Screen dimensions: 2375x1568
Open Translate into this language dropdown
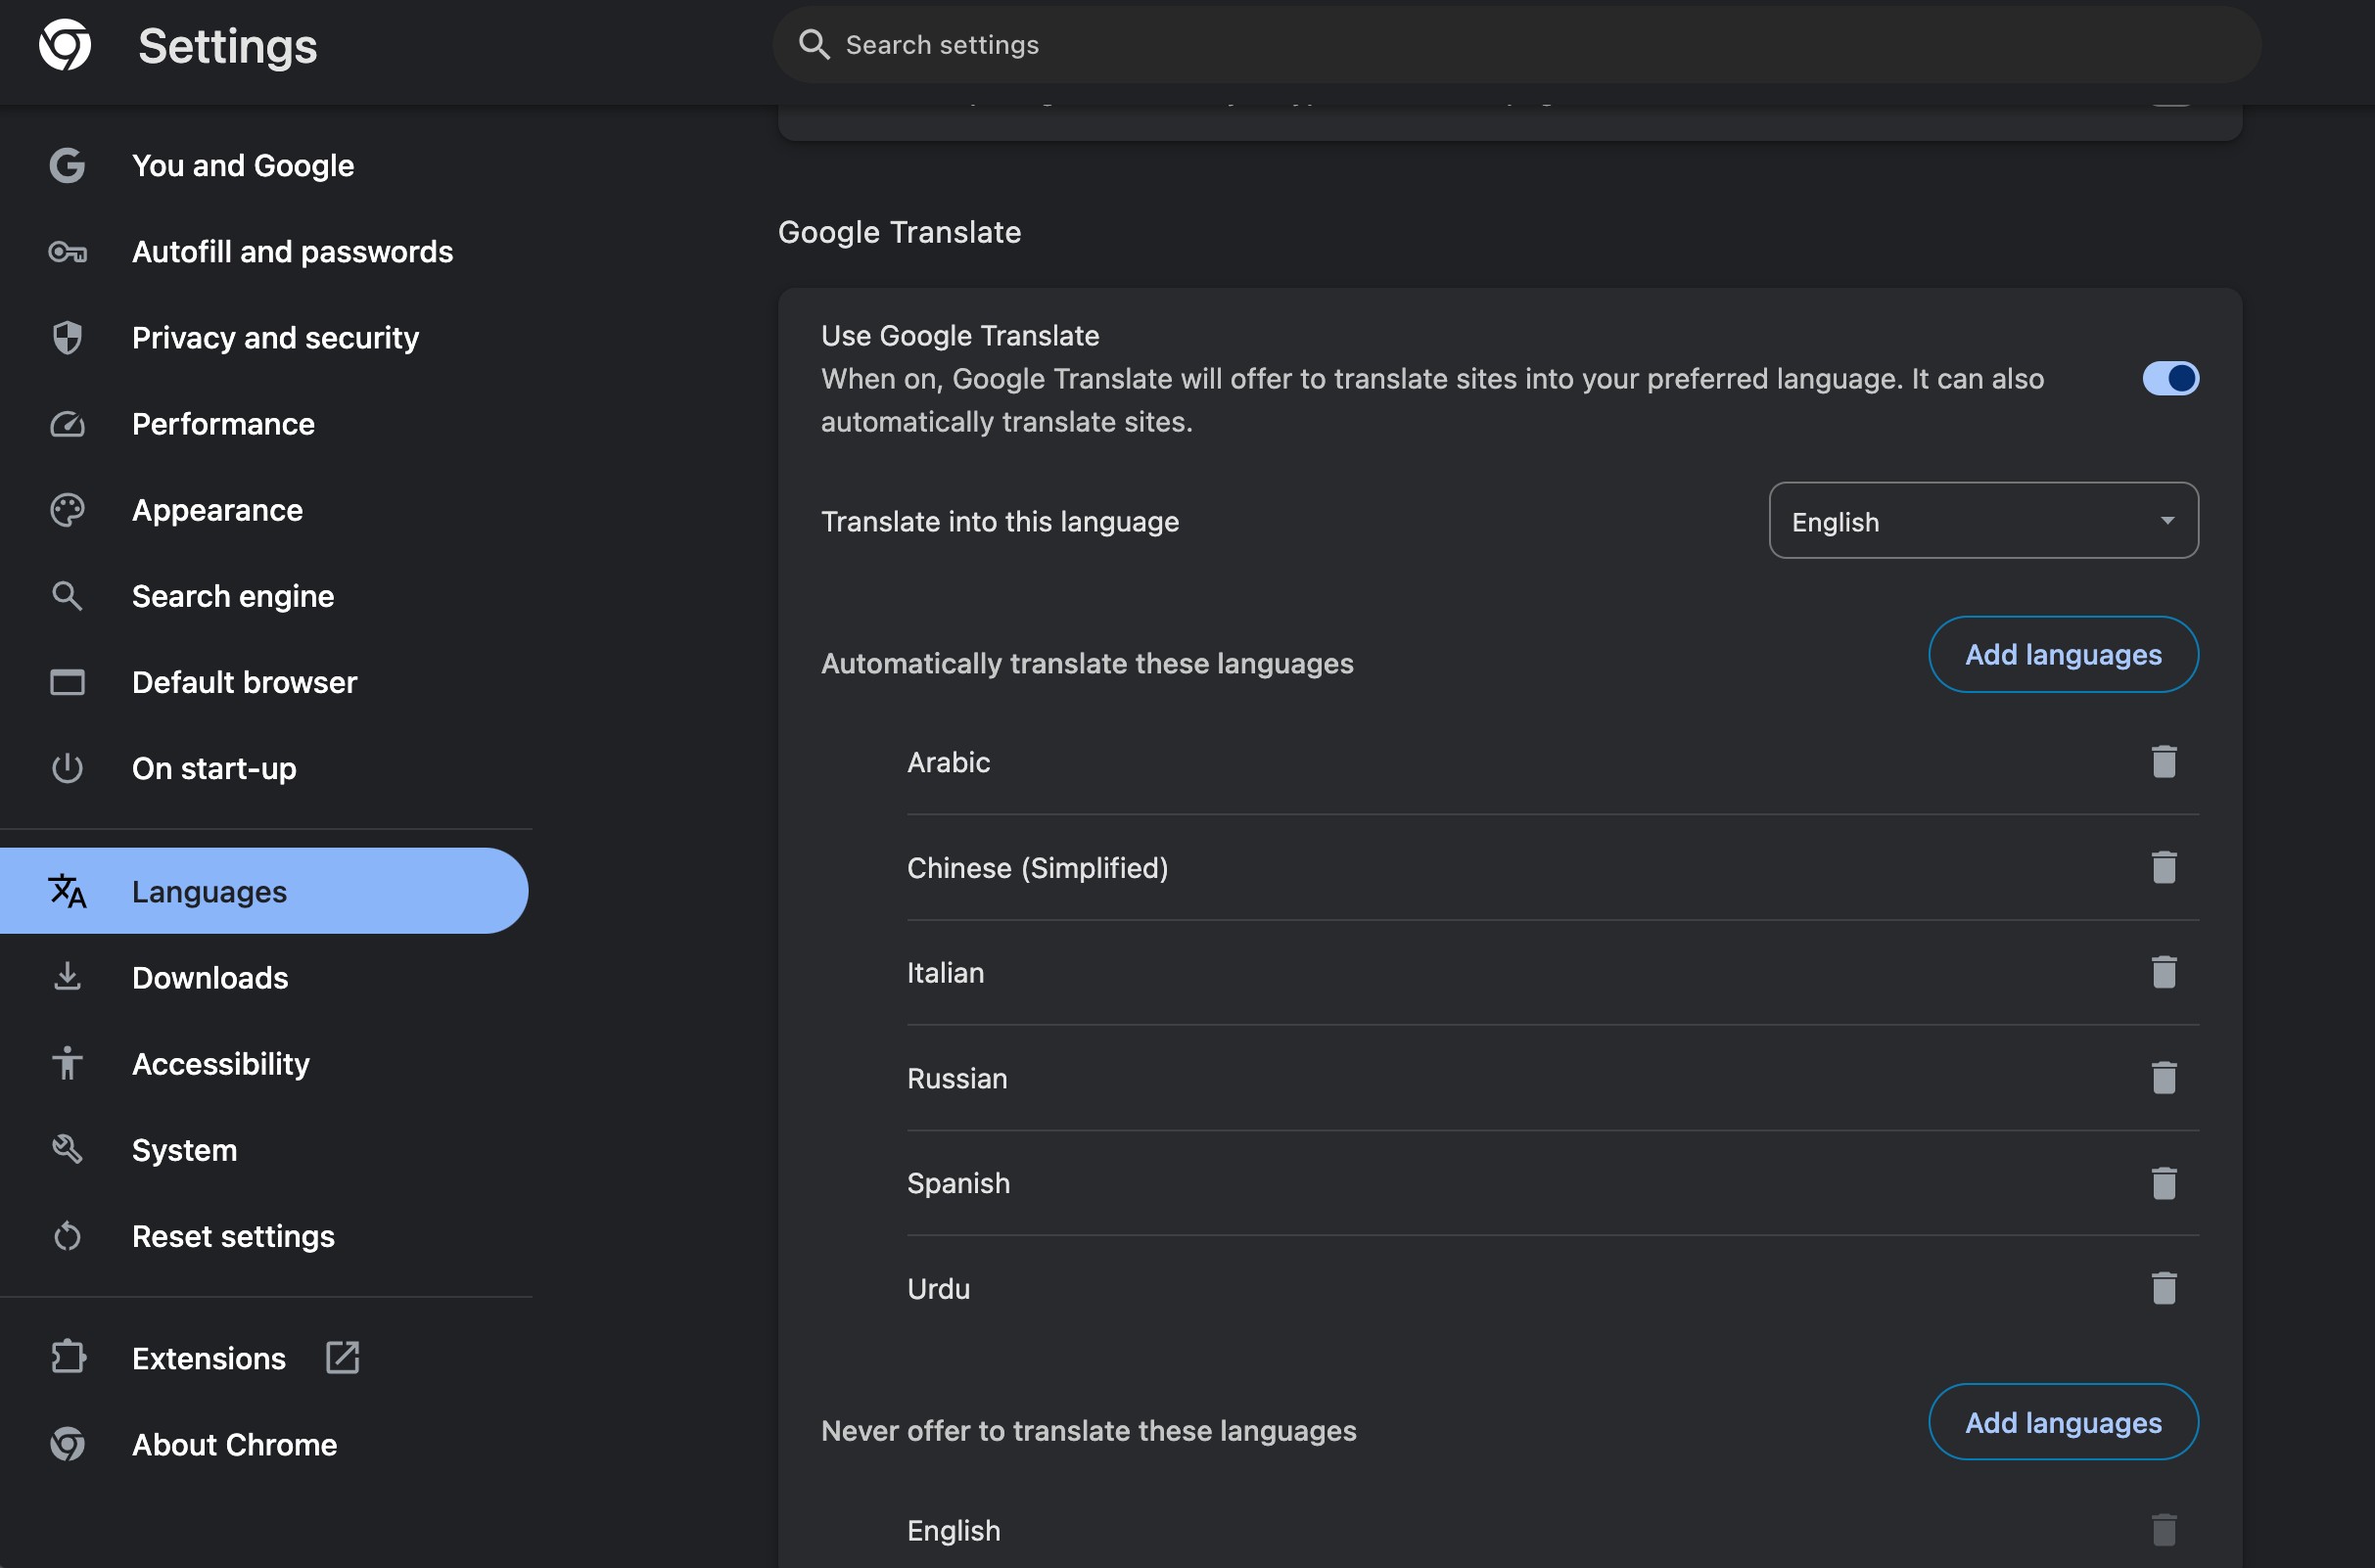1983,521
